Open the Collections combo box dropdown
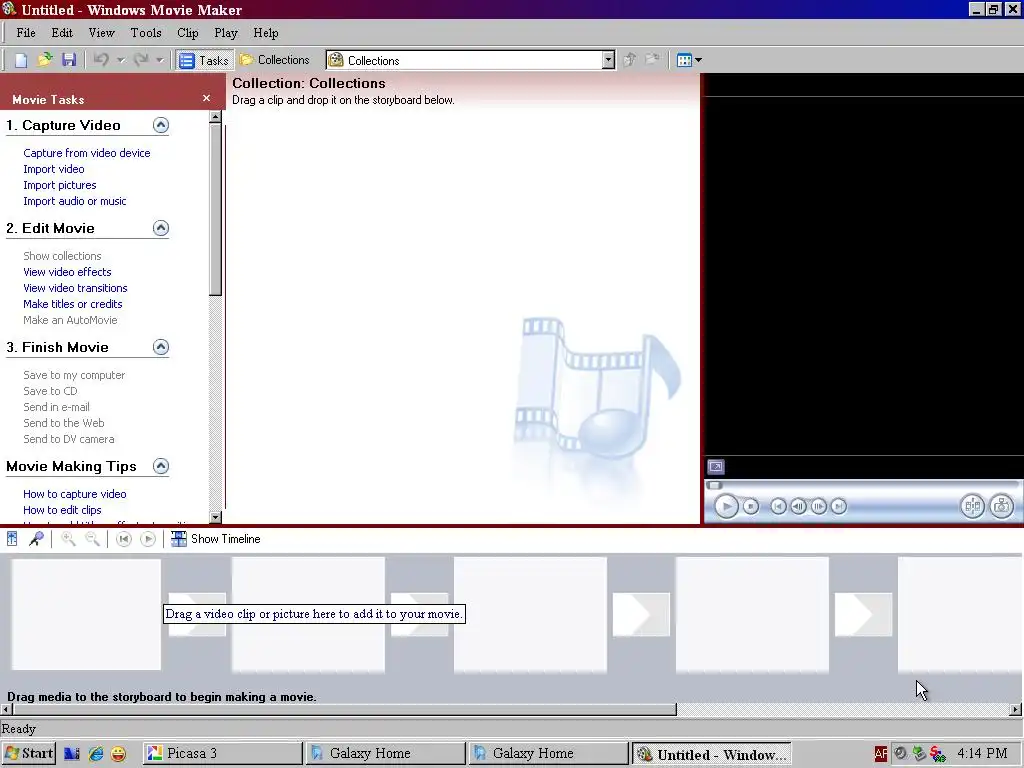The height and width of the screenshot is (768, 1024). 608,60
